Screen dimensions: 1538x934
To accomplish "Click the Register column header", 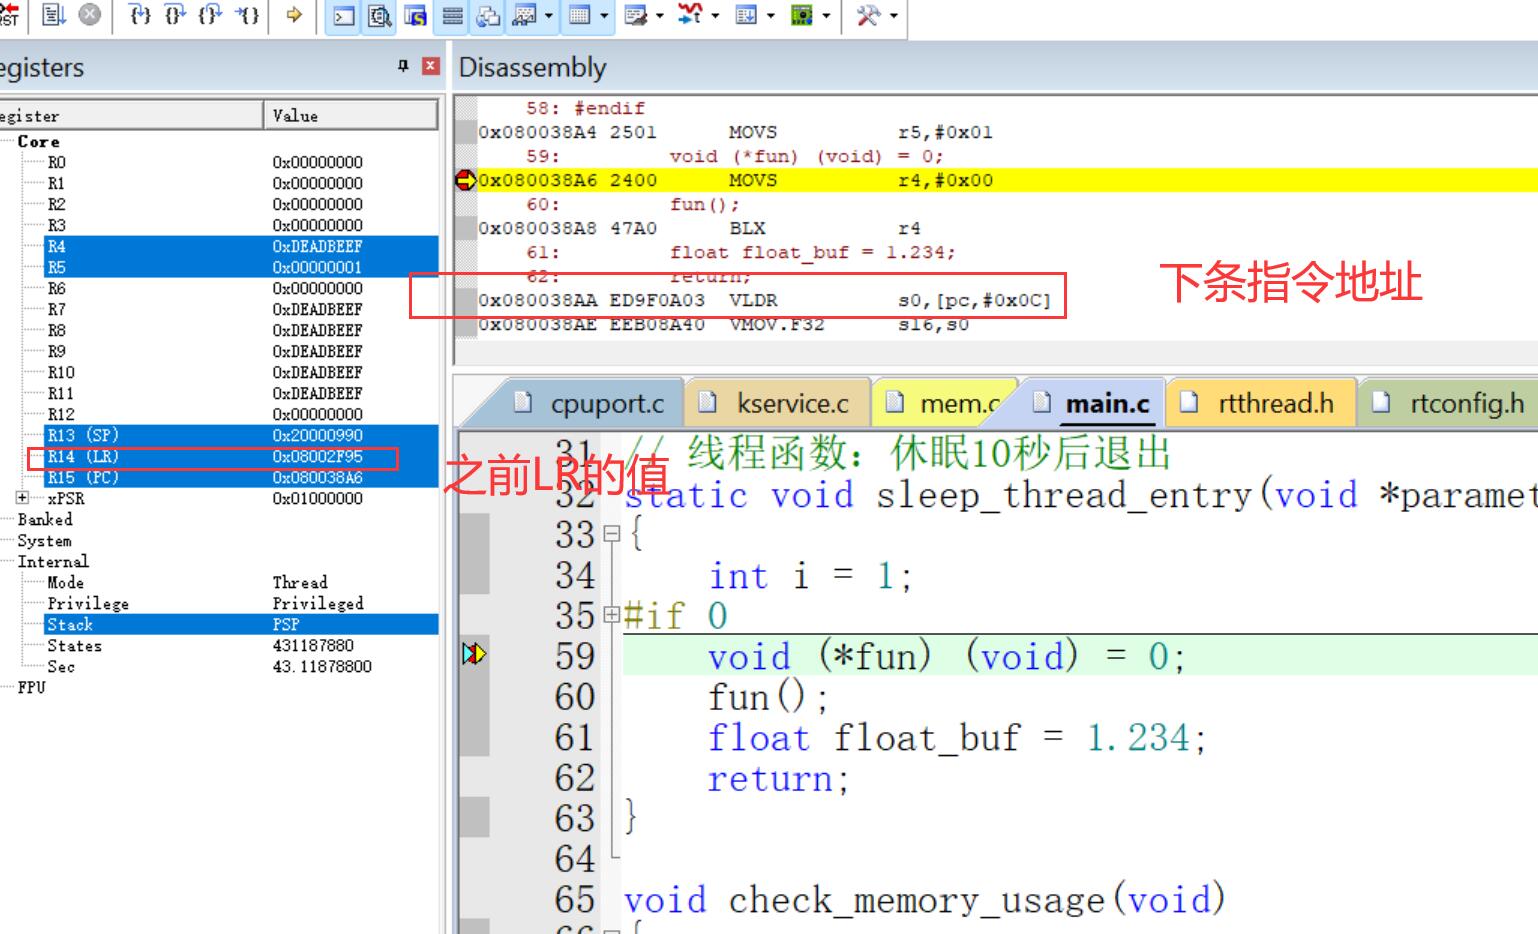I will point(131,115).
